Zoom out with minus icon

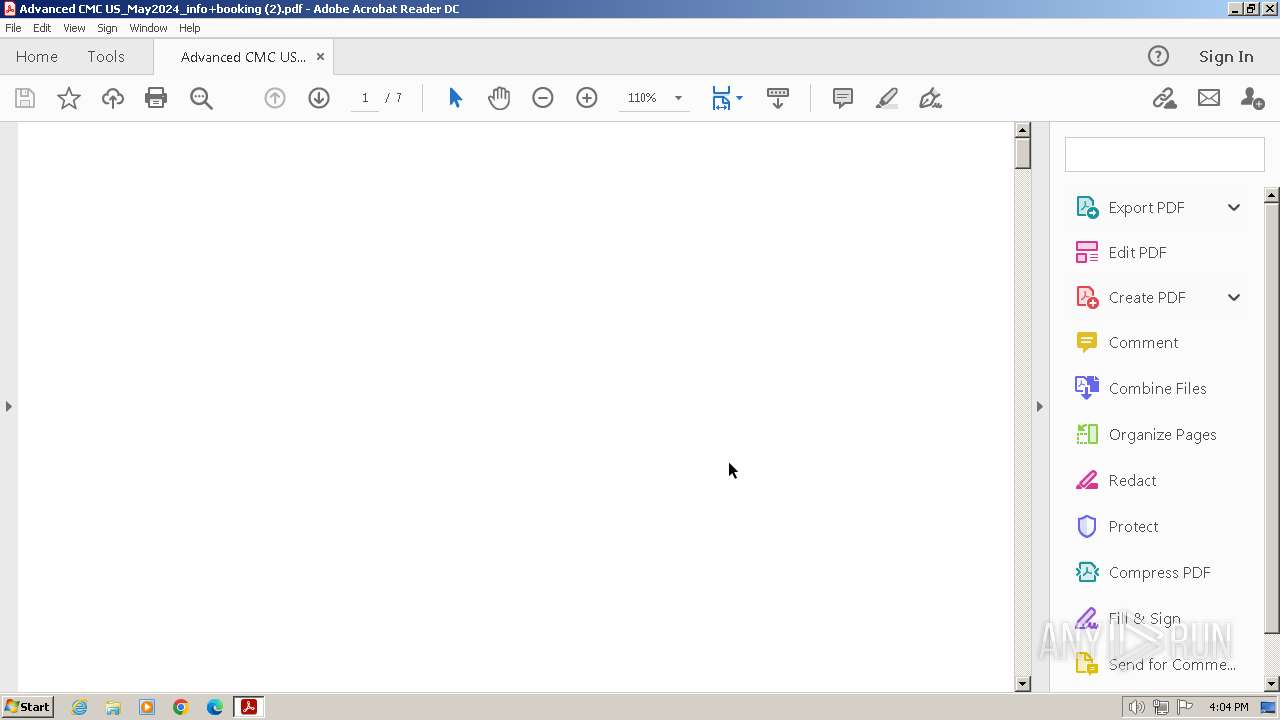[543, 98]
